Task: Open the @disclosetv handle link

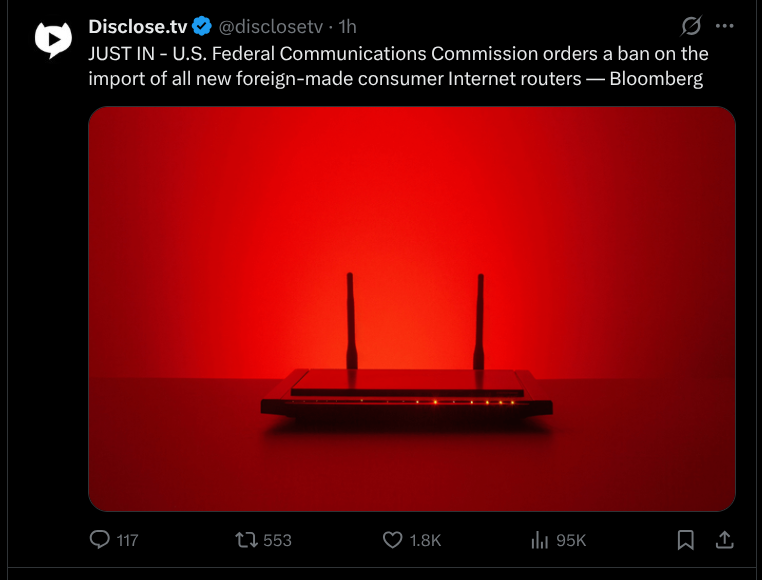Action: [272, 26]
